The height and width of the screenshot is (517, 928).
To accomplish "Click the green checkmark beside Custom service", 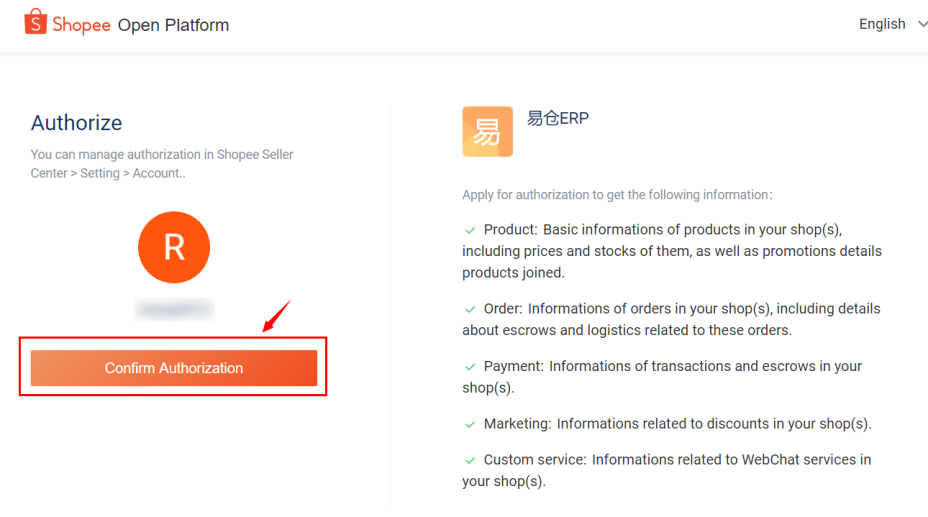I will click(470, 460).
